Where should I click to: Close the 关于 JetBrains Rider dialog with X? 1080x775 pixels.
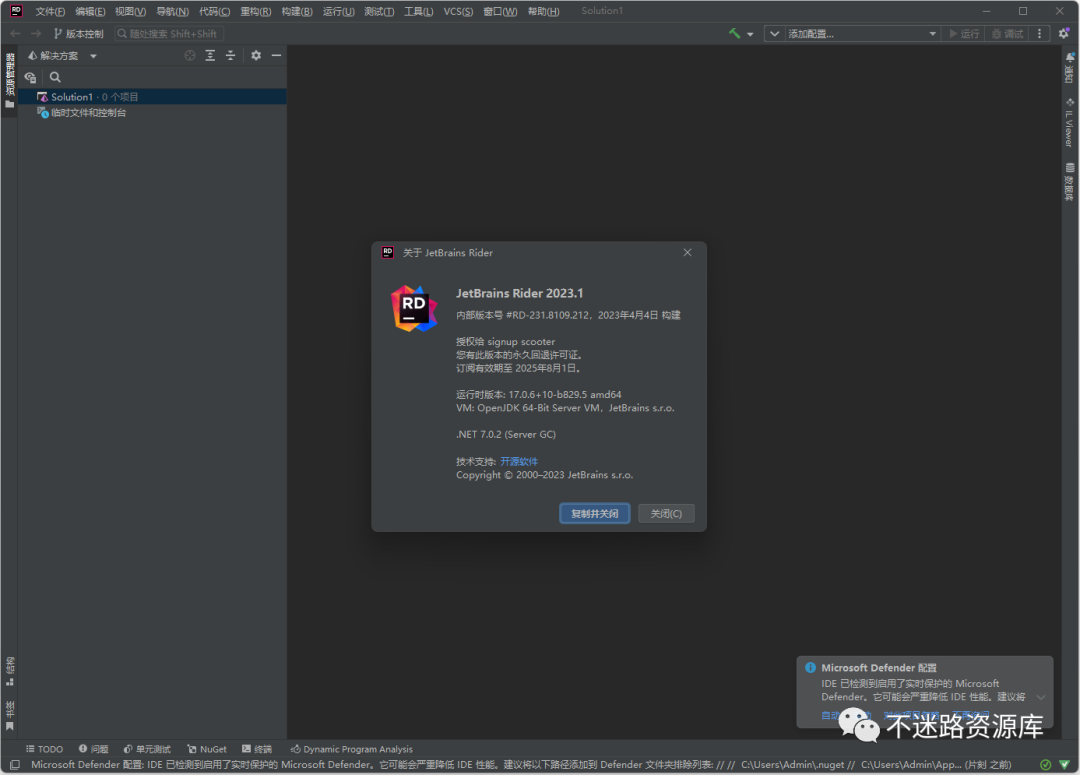687,252
